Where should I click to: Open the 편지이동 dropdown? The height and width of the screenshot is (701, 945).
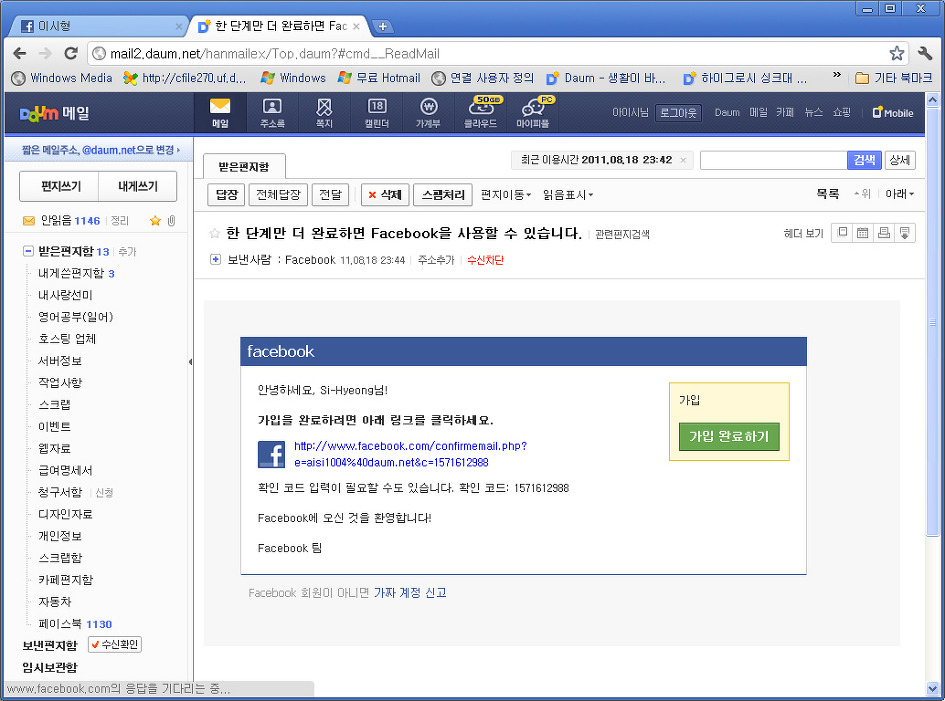click(x=506, y=195)
